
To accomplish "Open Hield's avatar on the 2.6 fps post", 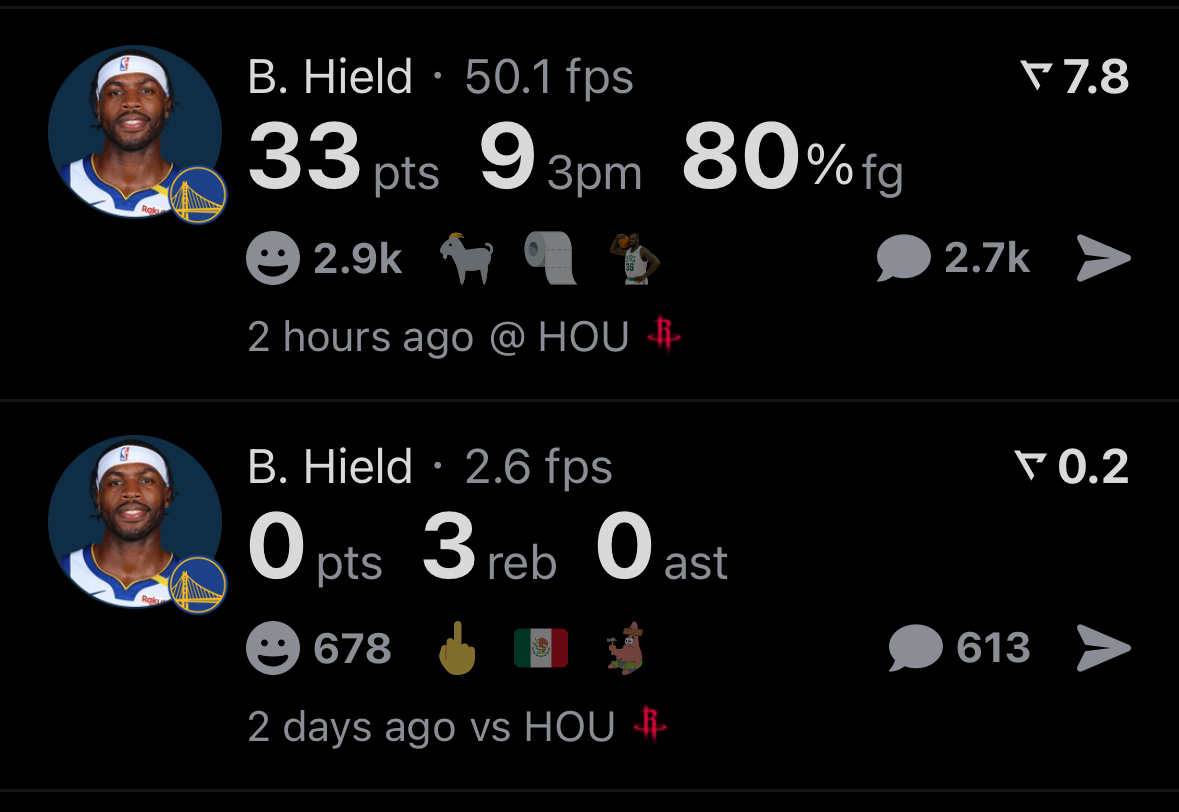I will tap(137, 523).
